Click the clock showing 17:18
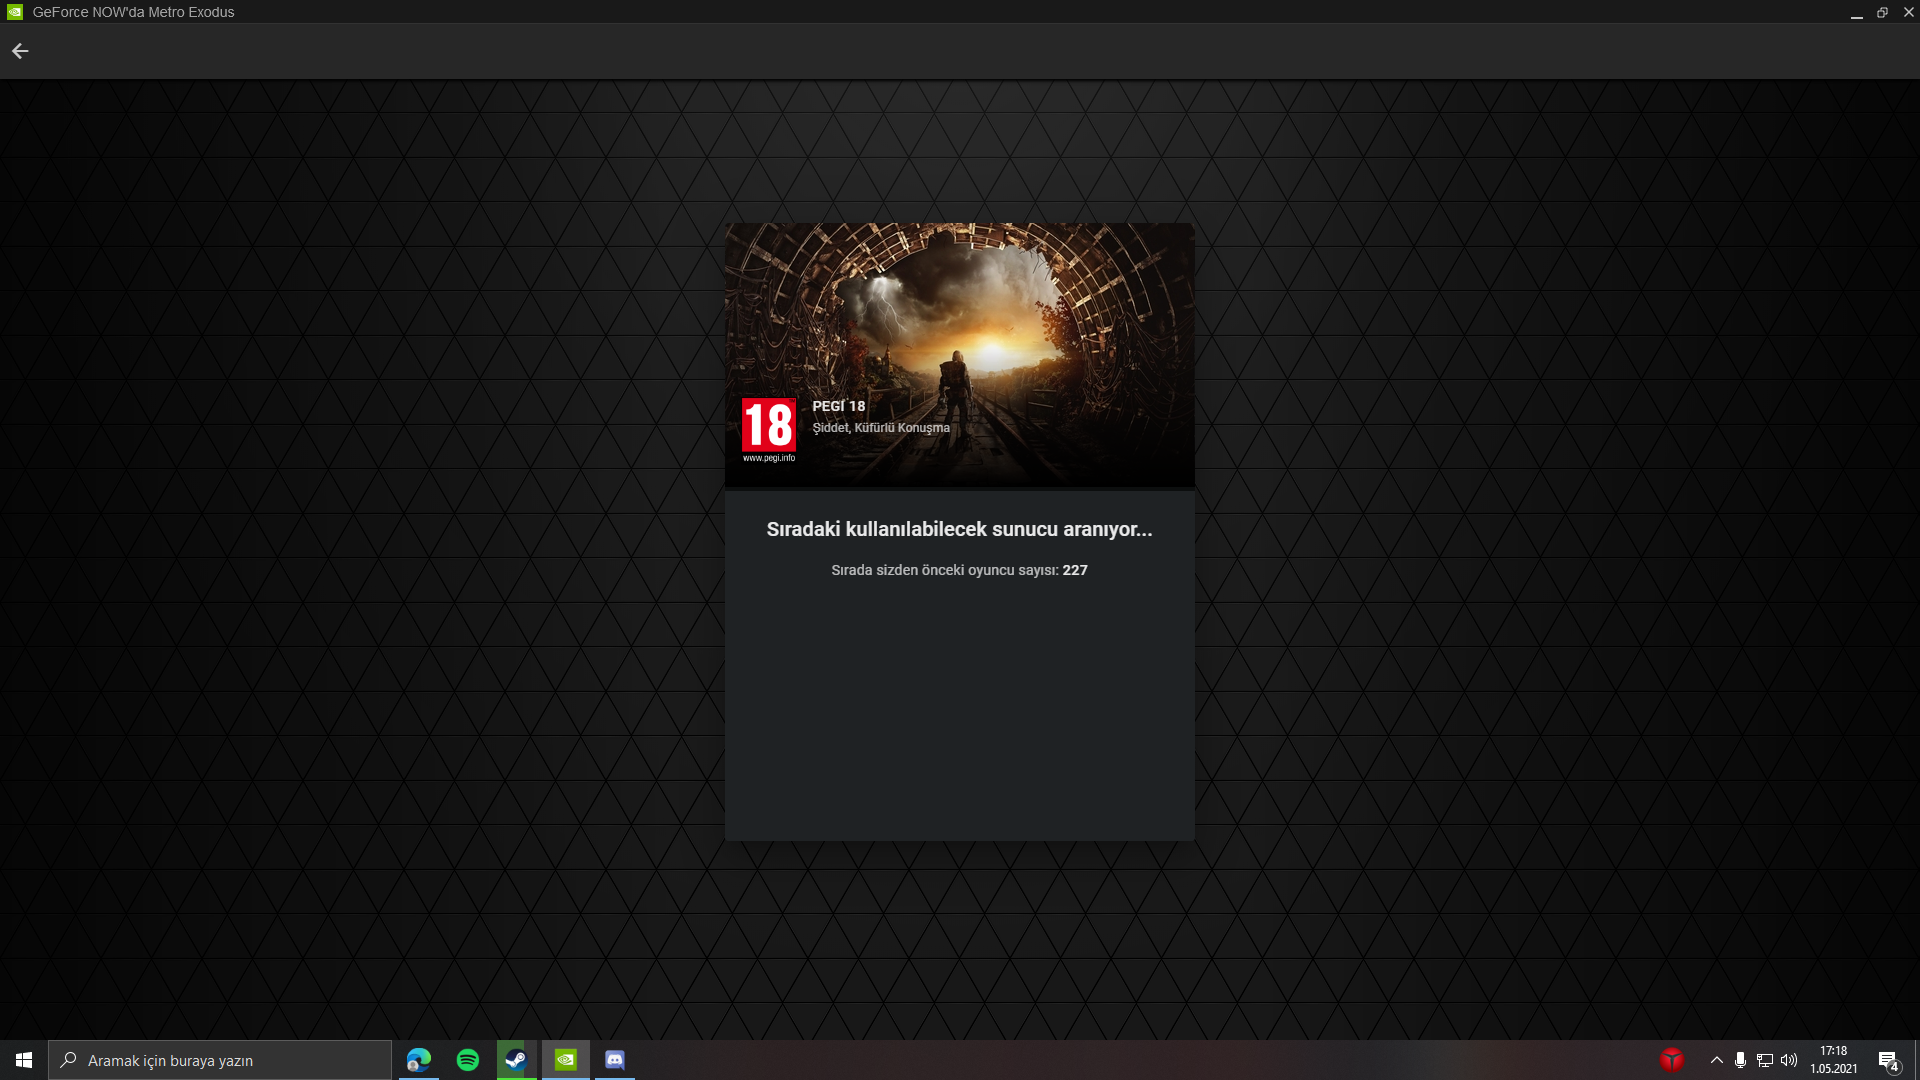This screenshot has height=1080, width=1920. point(1833,1060)
